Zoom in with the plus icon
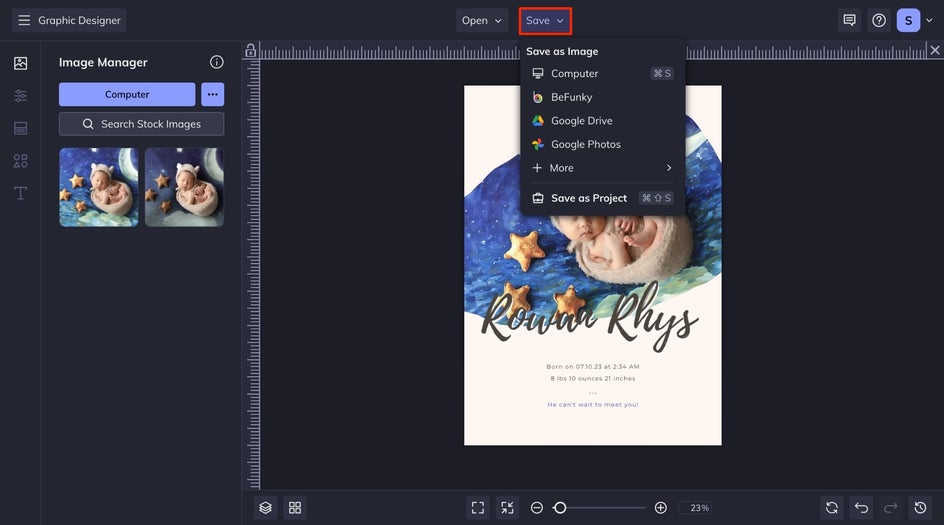Viewport: 944px width, 525px height. 660,508
